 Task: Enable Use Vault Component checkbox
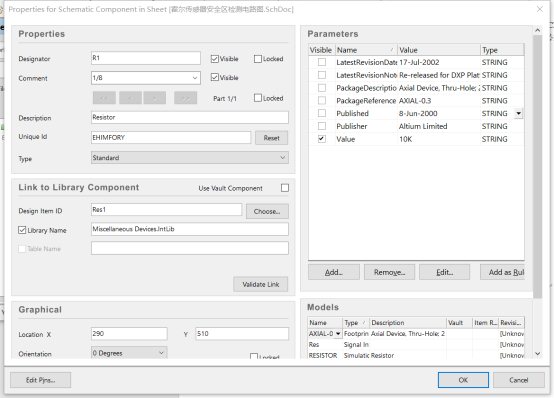(285, 188)
